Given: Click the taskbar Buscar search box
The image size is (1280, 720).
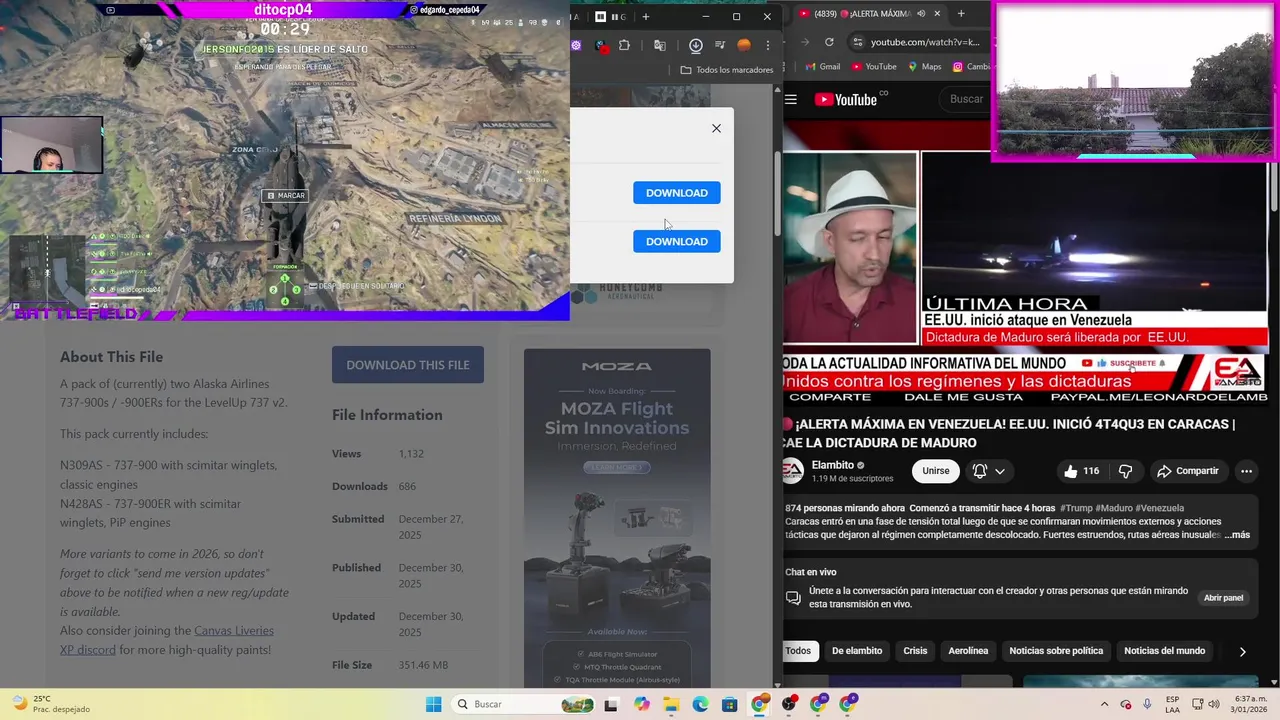Looking at the screenshot, I should [x=523, y=704].
